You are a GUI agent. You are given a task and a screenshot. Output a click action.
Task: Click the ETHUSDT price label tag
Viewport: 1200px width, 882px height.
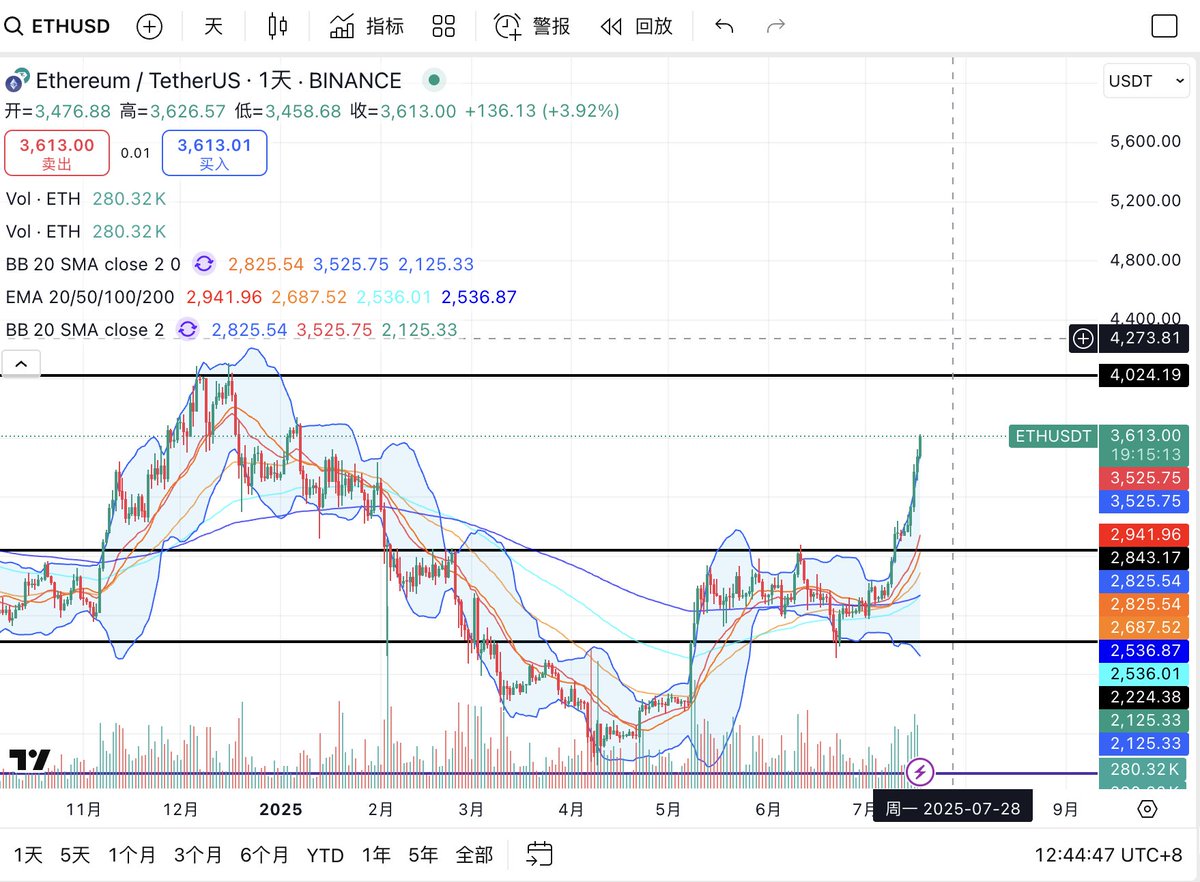[1052, 435]
